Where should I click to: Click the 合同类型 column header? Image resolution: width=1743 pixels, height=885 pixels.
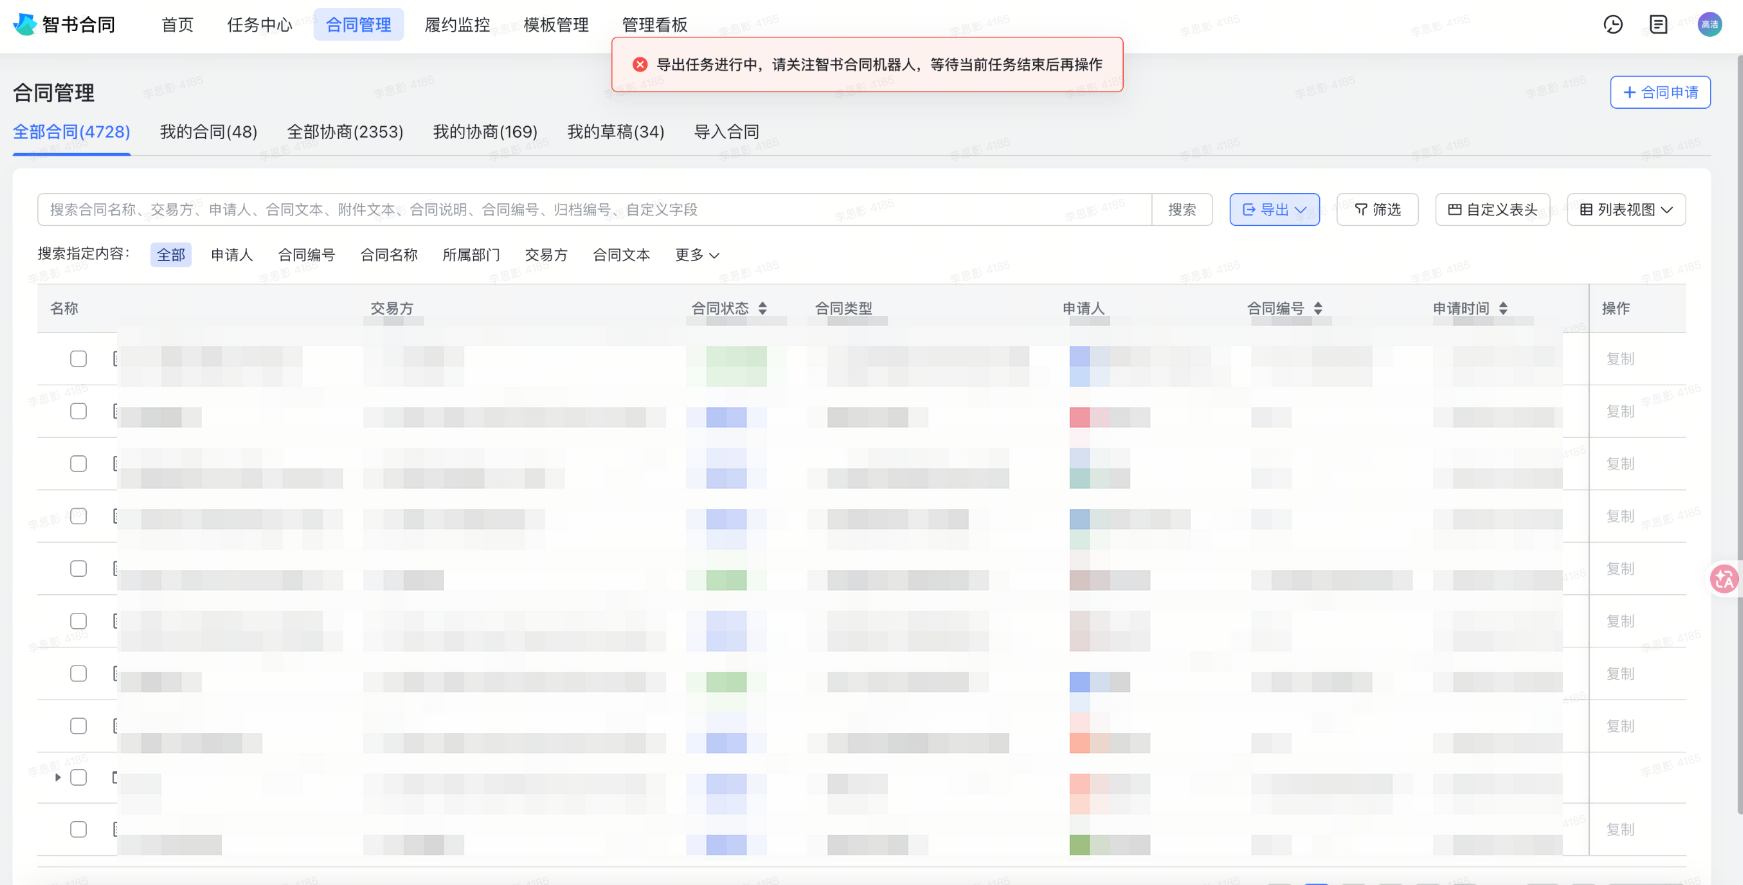(843, 308)
